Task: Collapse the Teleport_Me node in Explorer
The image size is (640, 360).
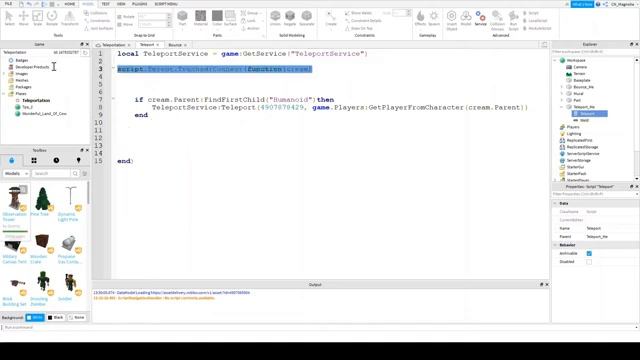Action: [562, 107]
